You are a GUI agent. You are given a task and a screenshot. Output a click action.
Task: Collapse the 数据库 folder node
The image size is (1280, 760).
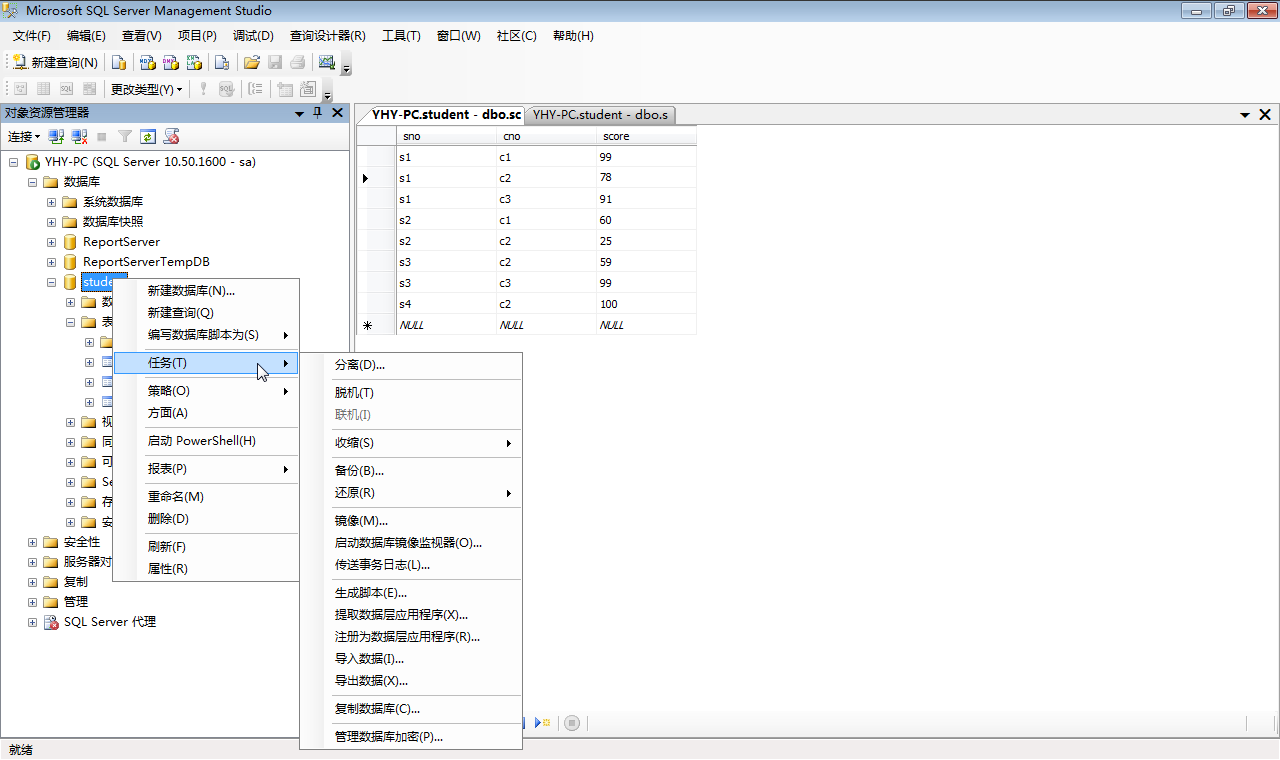33,182
